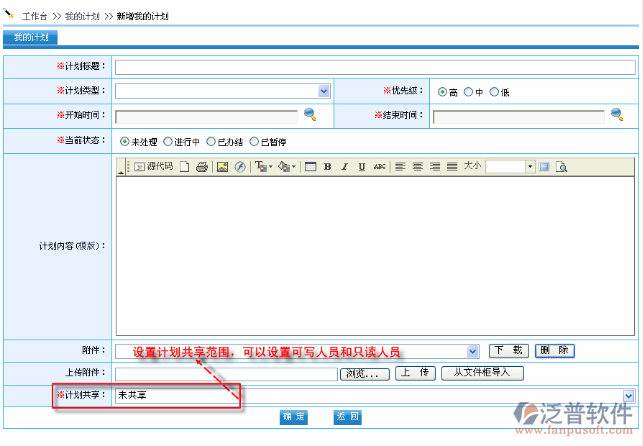Screen dimensions: 643x446
Task: Go to 工作台 in breadcrumb
Action: 34,16
